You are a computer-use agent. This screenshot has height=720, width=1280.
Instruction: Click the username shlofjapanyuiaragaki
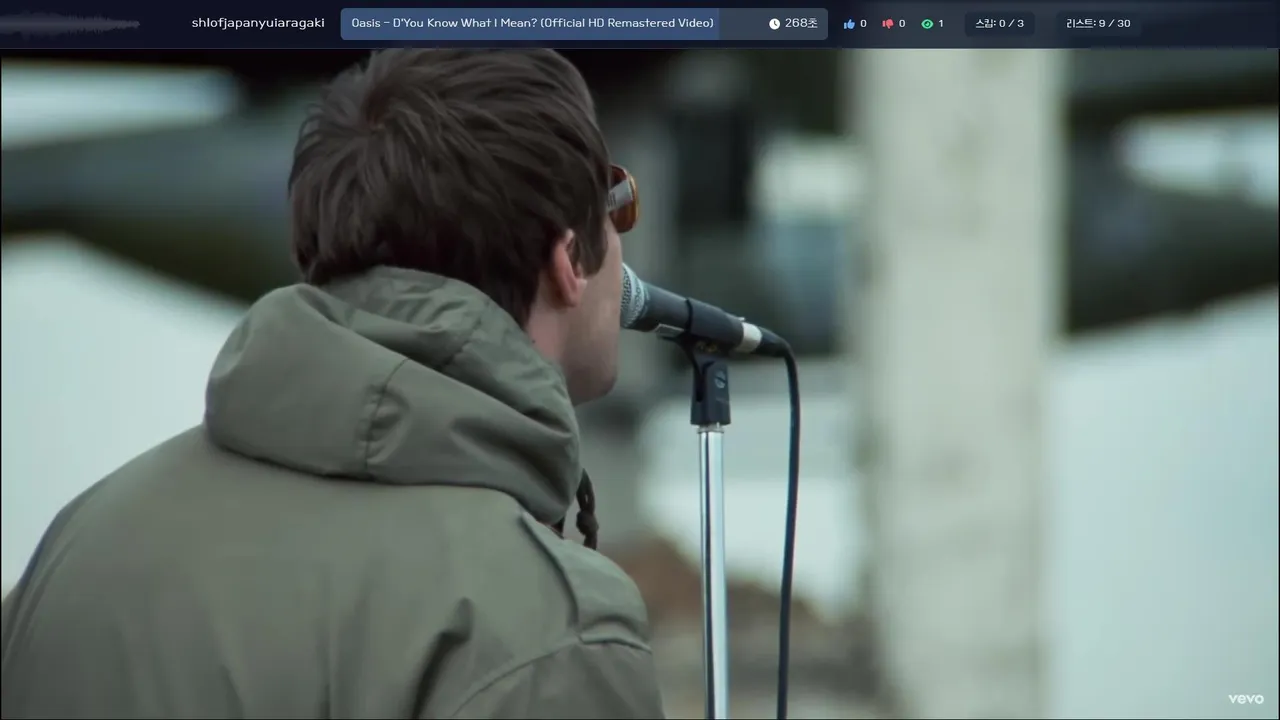click(258, 23)
